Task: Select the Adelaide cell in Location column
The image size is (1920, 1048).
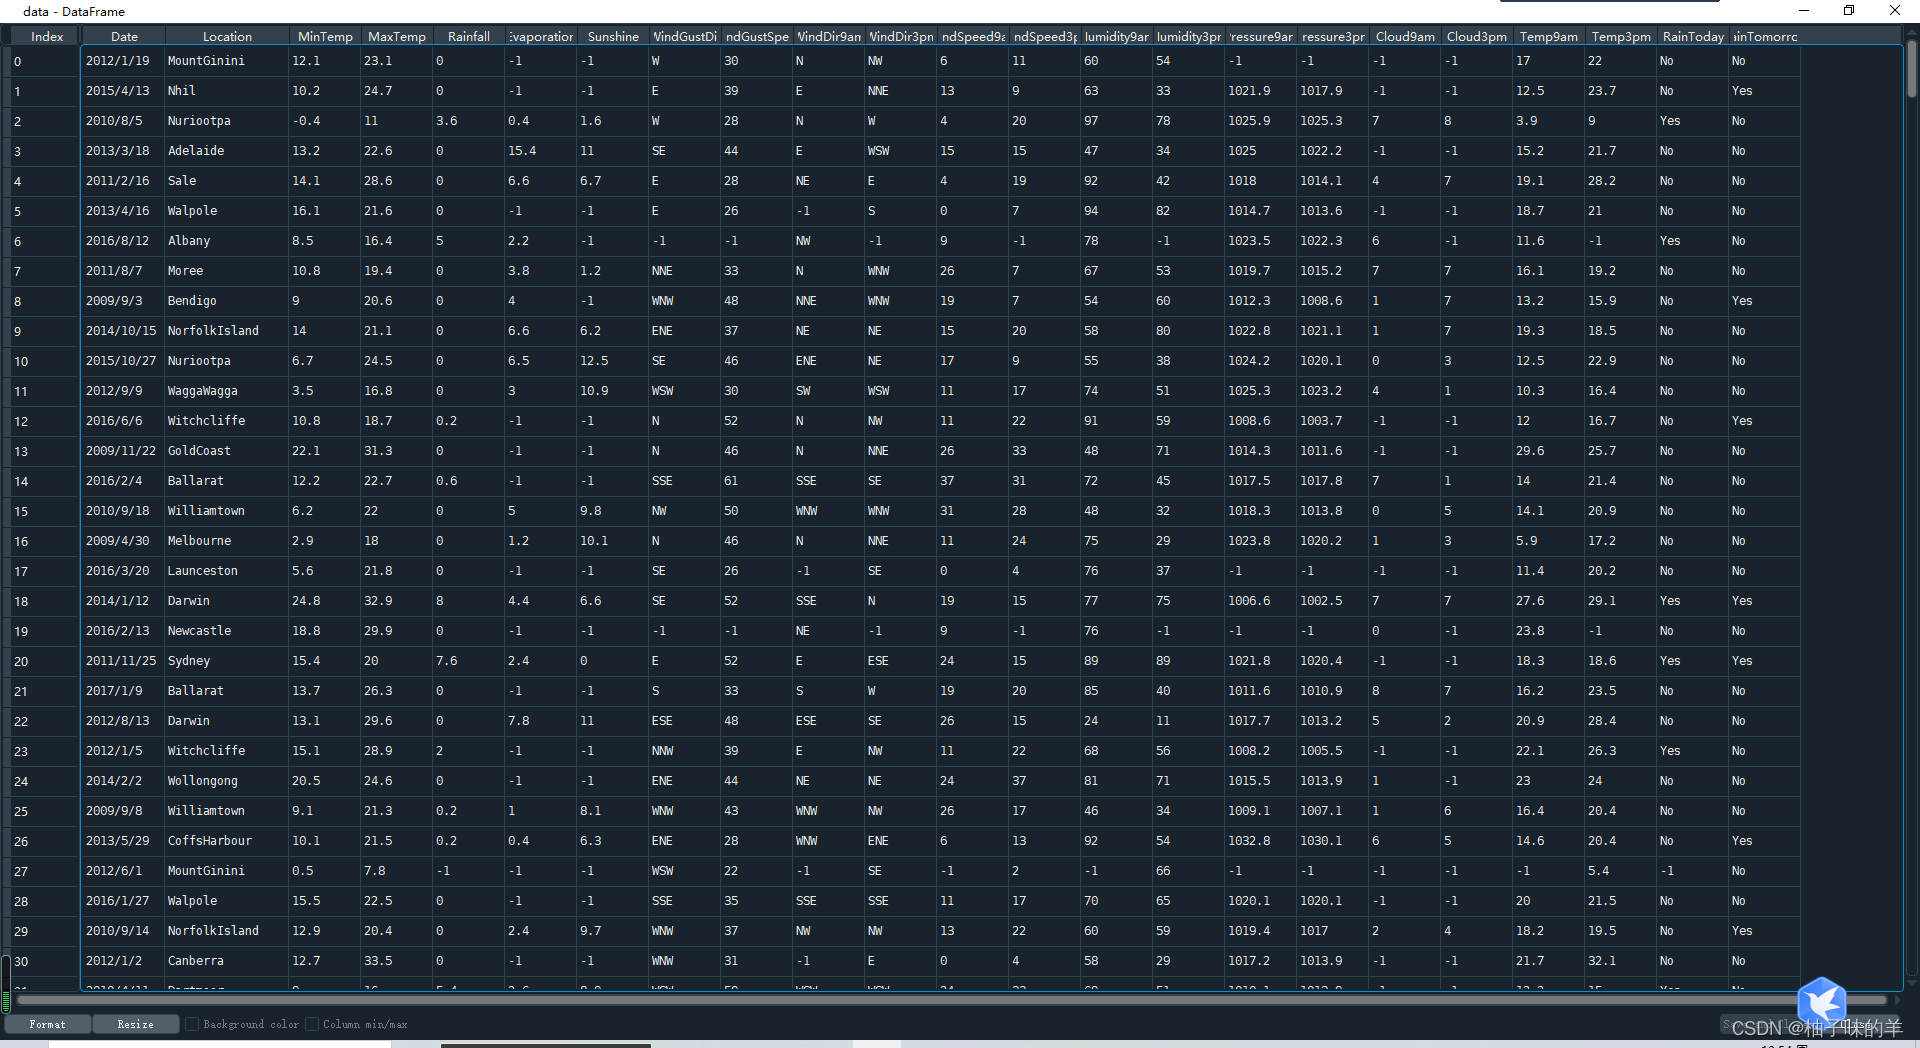Action: 196,151
